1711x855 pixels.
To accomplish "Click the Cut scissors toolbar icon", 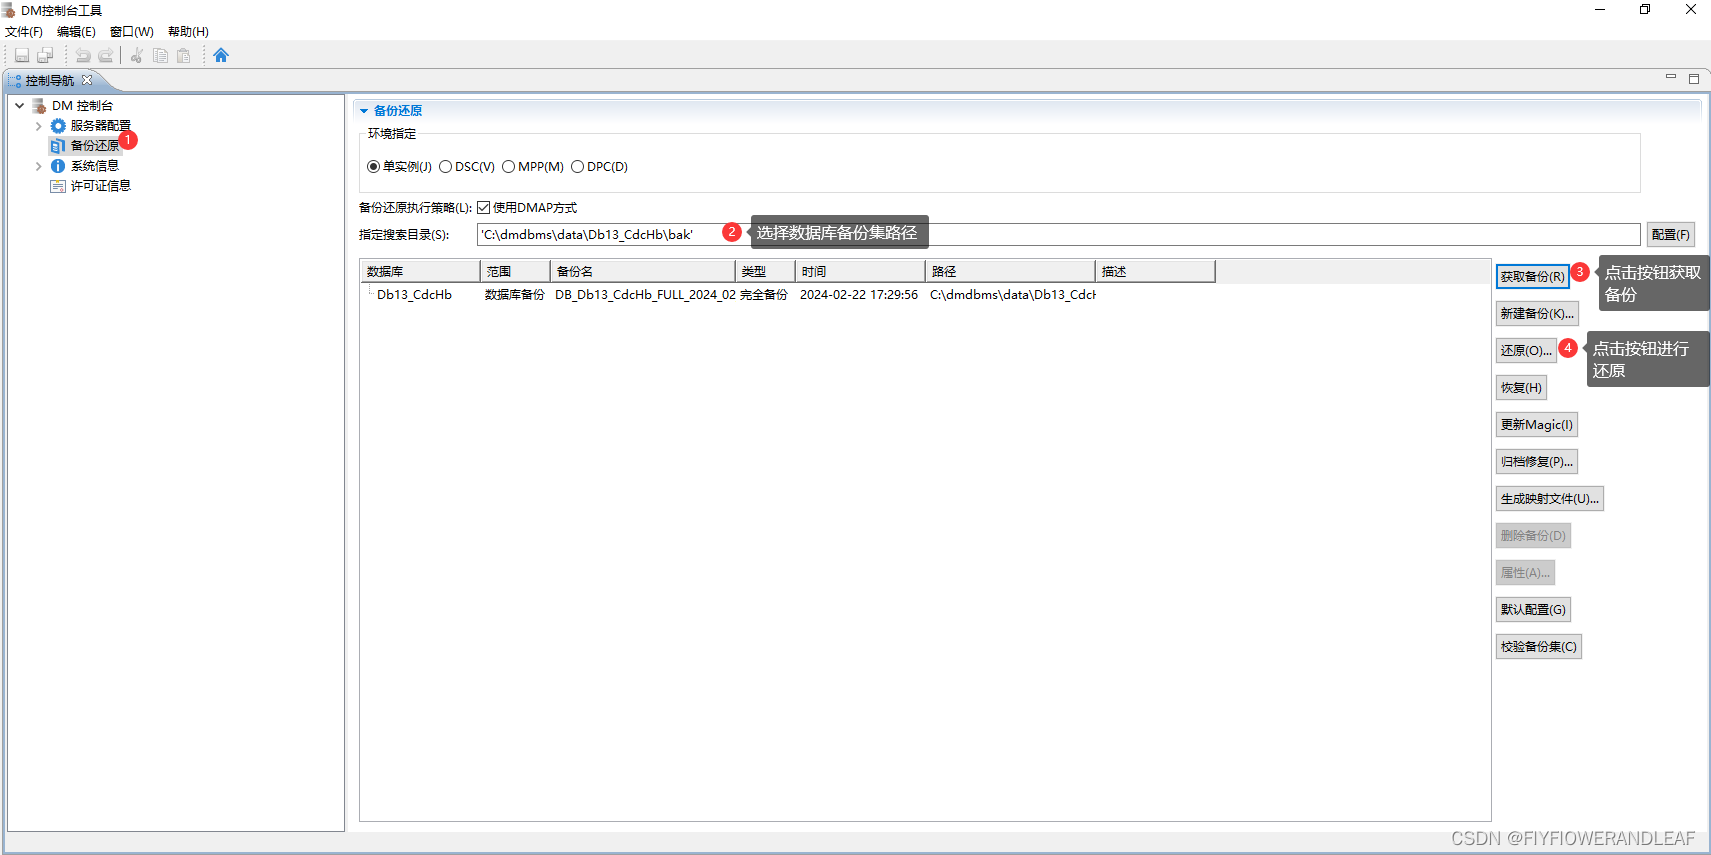I will pyautogui.click(x=137, y=55).
